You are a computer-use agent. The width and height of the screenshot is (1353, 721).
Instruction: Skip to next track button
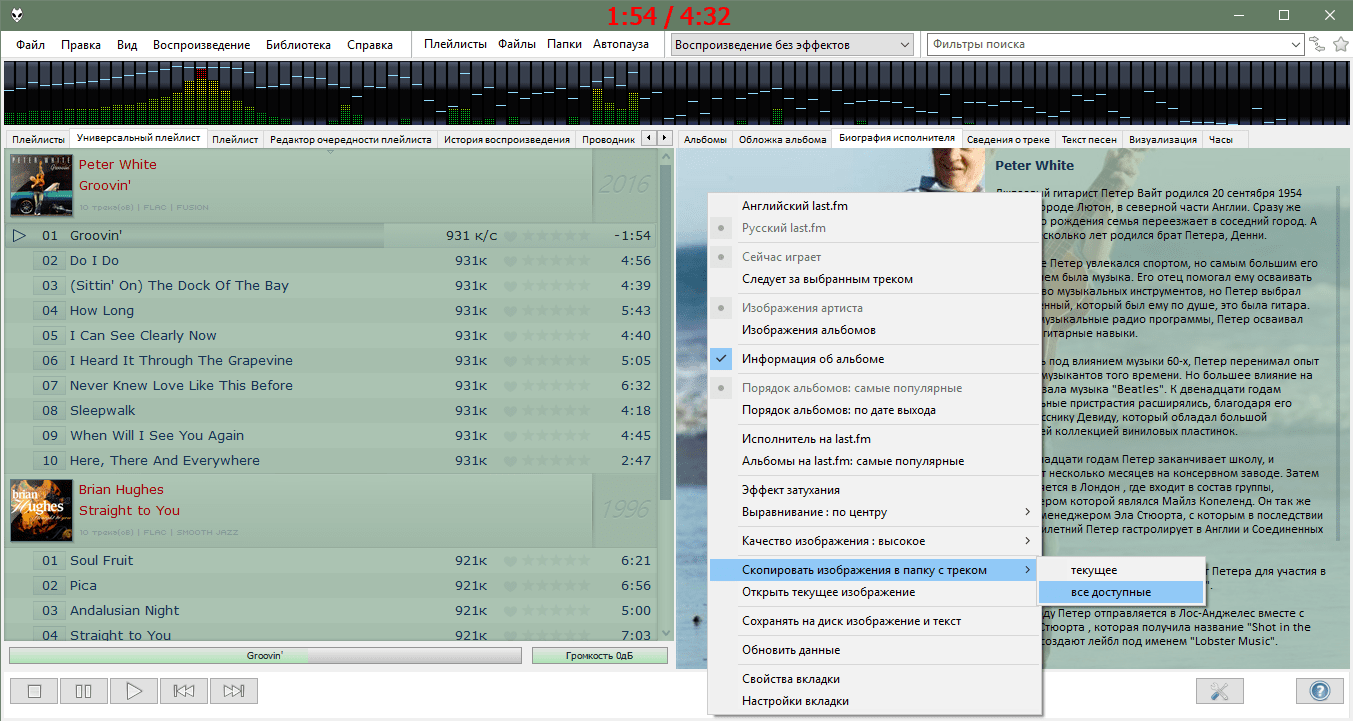[x=234, y=691]
